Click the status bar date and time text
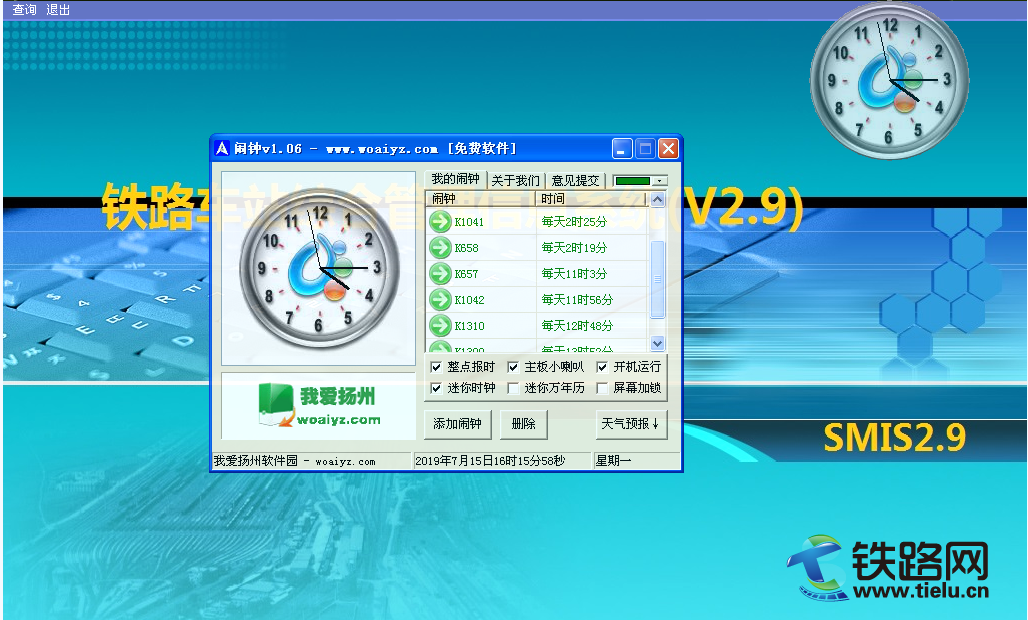Image resolution: width=1028 pixels, height=620 pixels. [x=490, y=461]
